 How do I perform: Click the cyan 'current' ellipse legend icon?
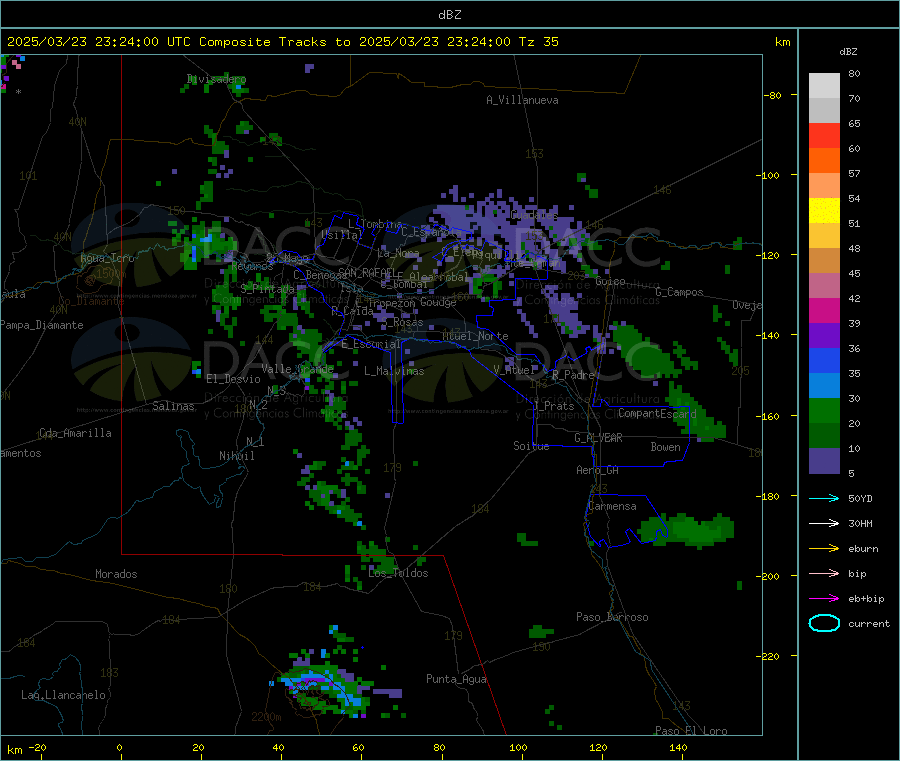(x=824, y=623)
